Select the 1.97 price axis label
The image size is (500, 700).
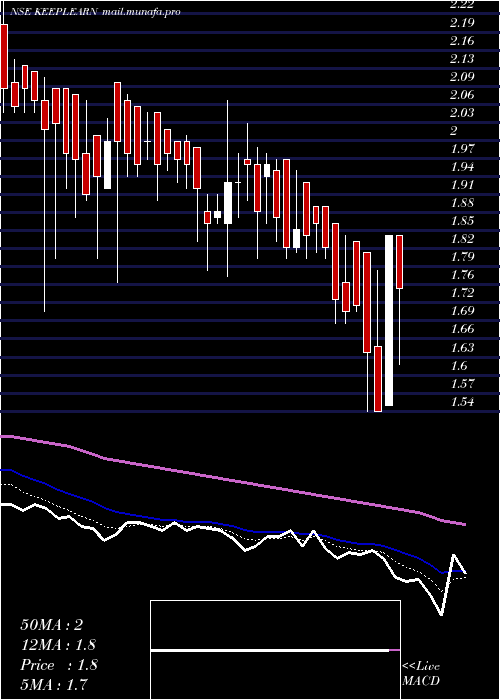[462, 149]
